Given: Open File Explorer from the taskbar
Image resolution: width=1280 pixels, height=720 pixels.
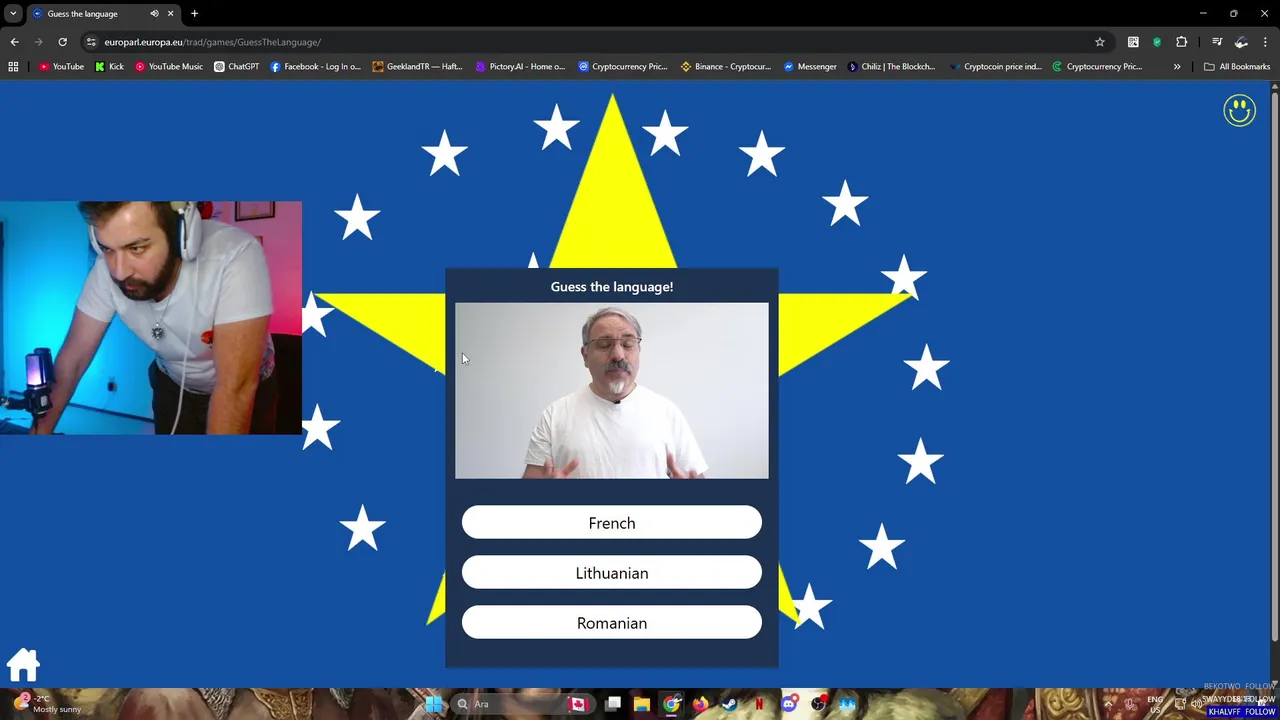Looking at the screenshot, I should click(642, 704).
